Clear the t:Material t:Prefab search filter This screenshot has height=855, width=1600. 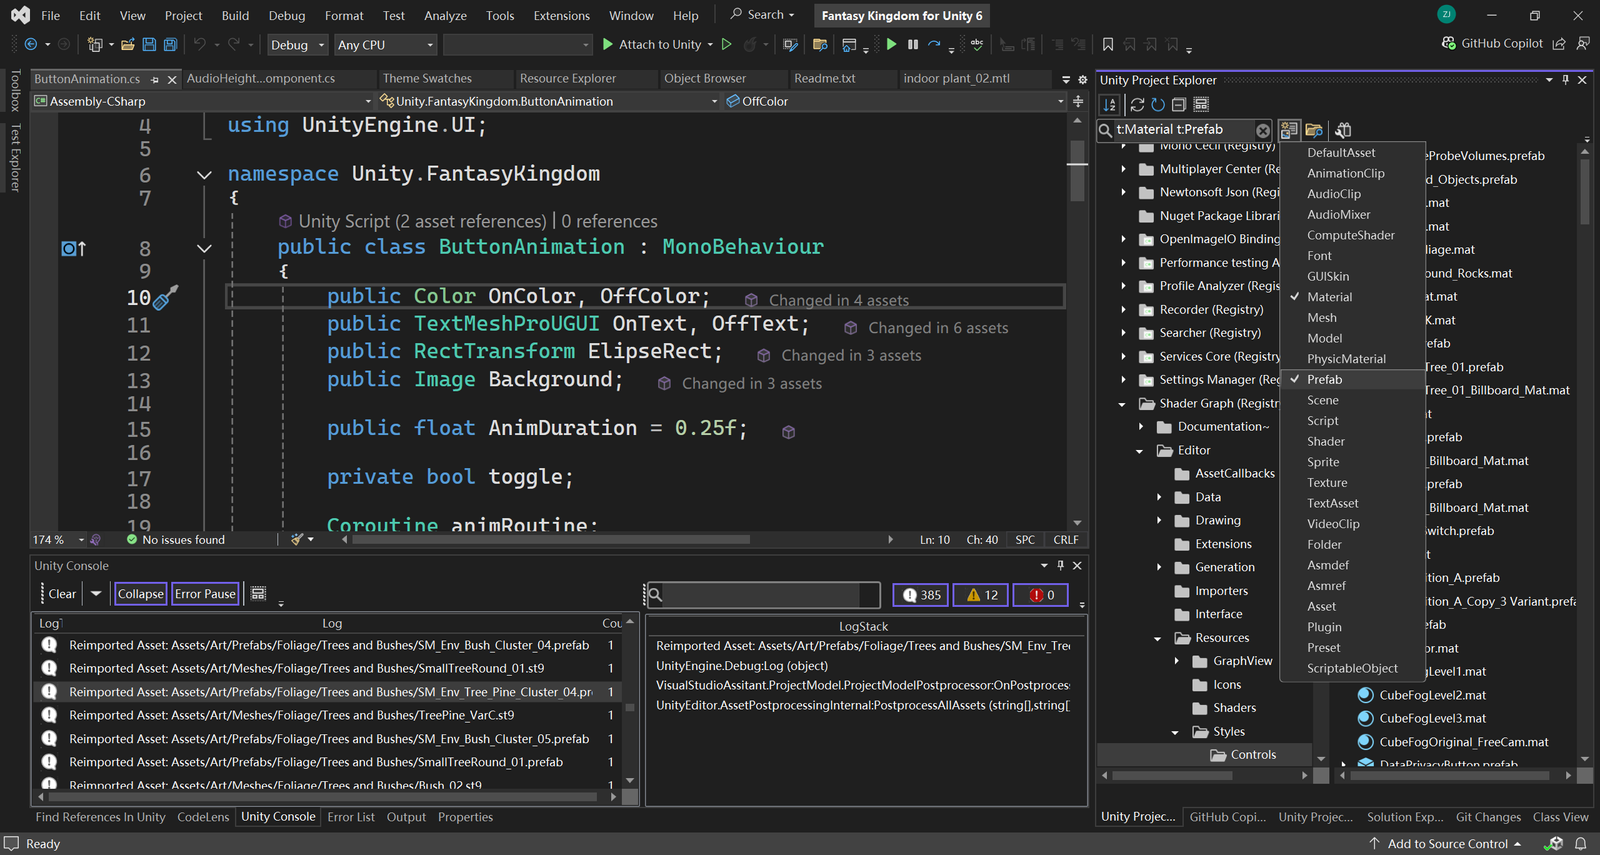click(x=1263, y=130)
